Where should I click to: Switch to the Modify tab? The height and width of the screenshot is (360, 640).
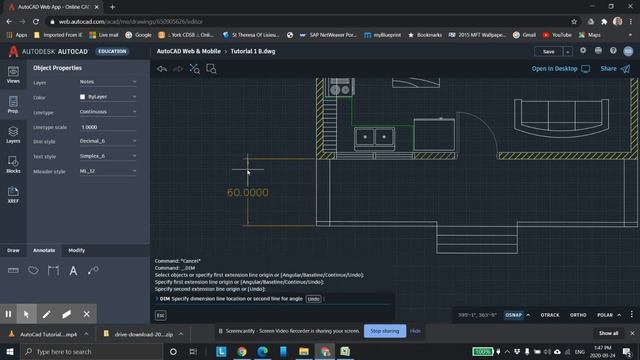click(x=76, y=250)
